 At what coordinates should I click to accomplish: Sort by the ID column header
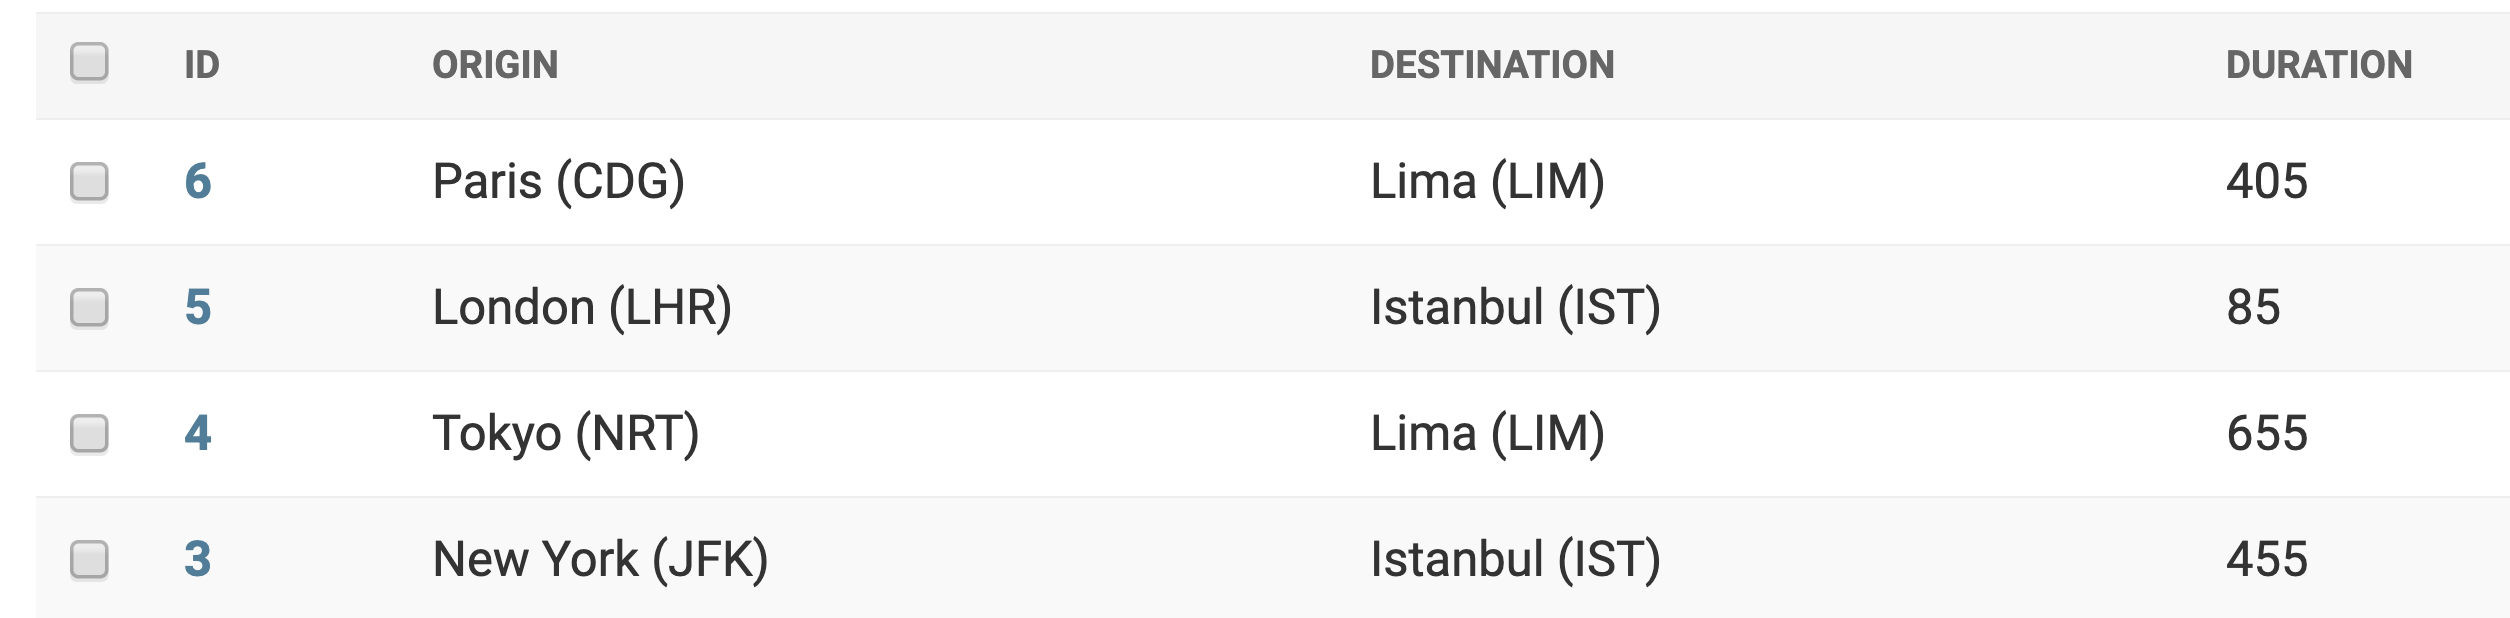coord(202,66)
